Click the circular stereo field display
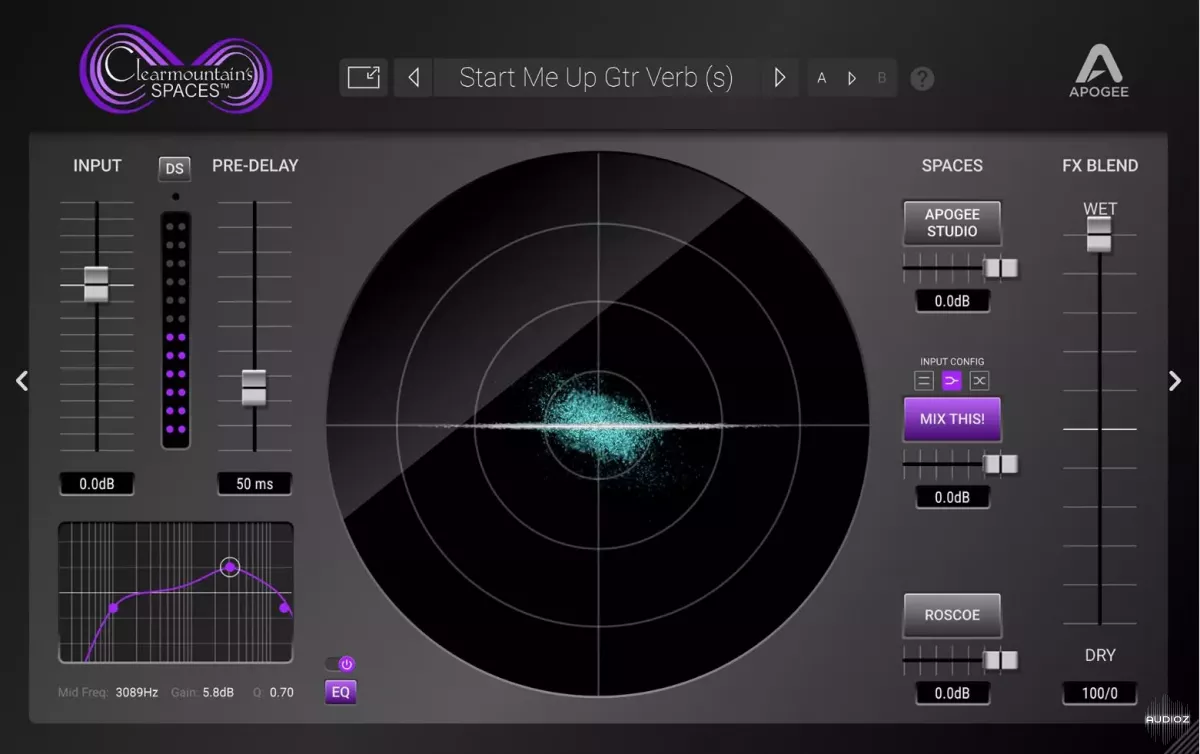This screenshot has height=754, width=1200. pyautogui.click(x=598, y=424)
